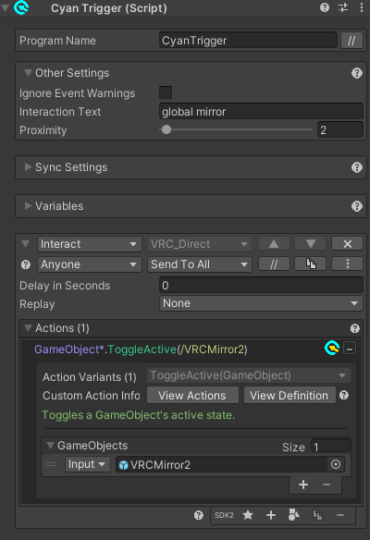Open help for Sync Settings
The width and height of the screenshot is (370, 540).
coord(357,167)
